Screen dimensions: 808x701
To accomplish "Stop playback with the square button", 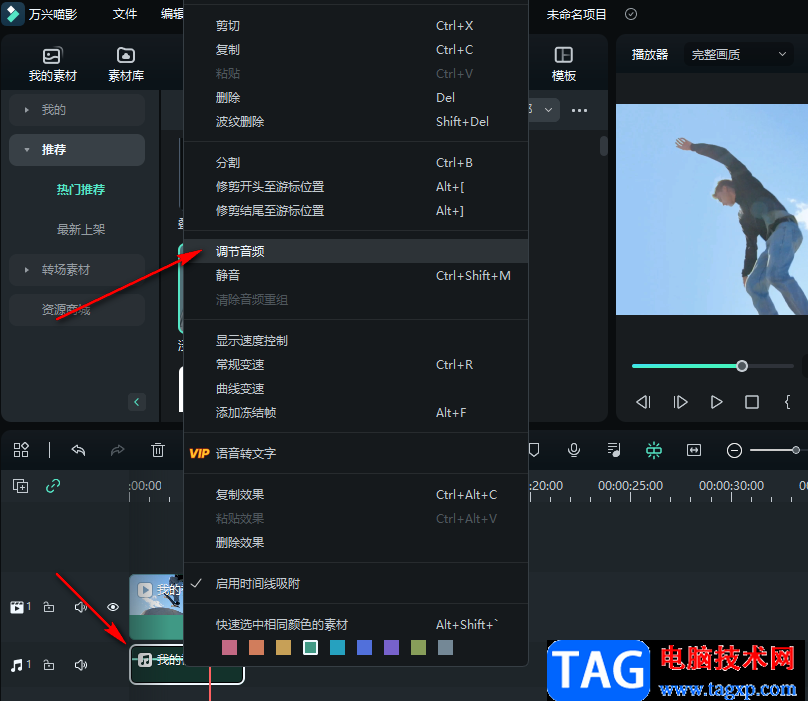I will pos(752,402).
